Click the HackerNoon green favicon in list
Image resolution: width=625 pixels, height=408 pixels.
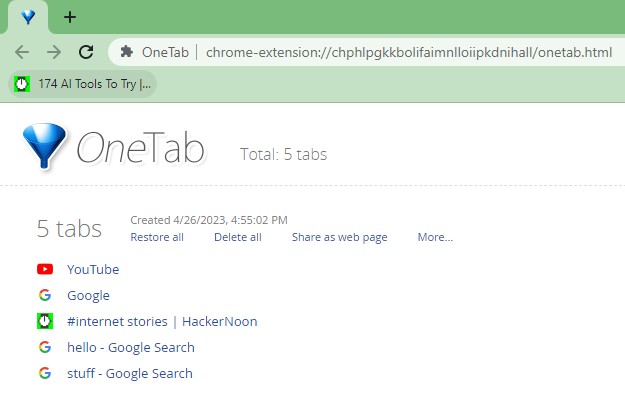pyautogui.click(x=45, y=321)
